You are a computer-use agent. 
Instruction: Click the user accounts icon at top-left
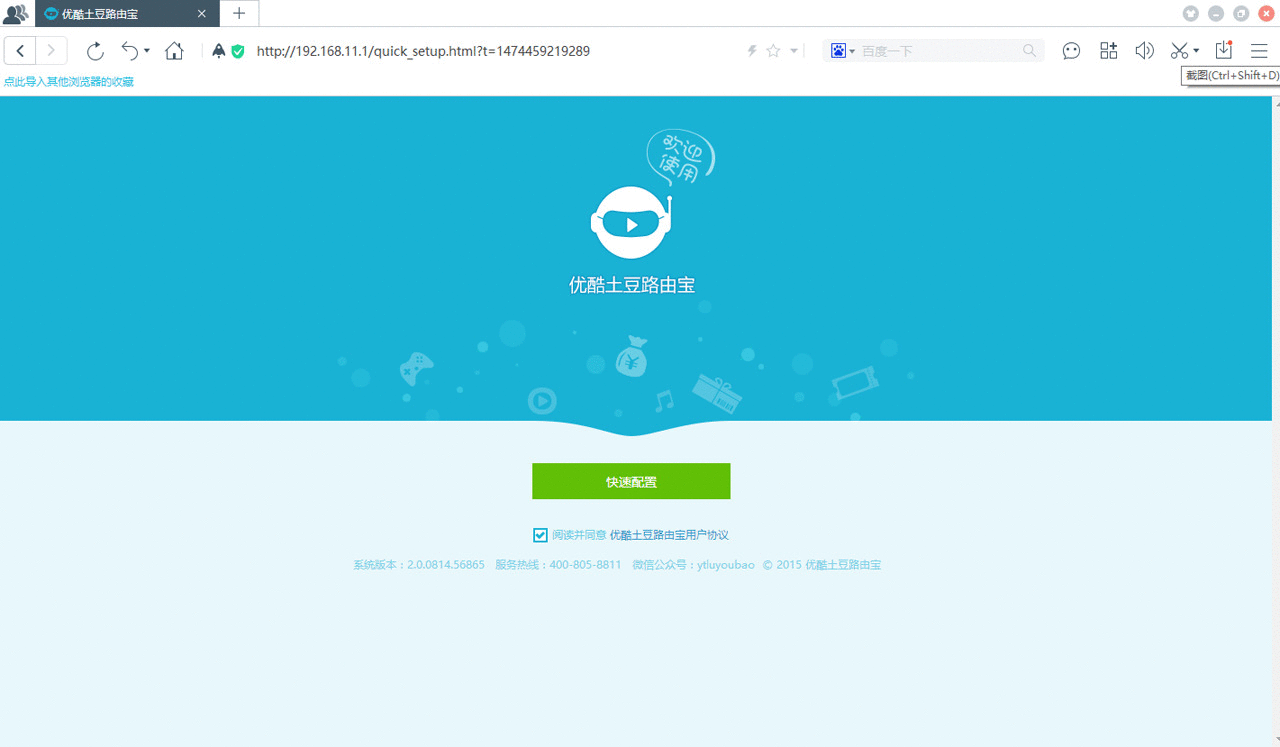pos(16,14)
